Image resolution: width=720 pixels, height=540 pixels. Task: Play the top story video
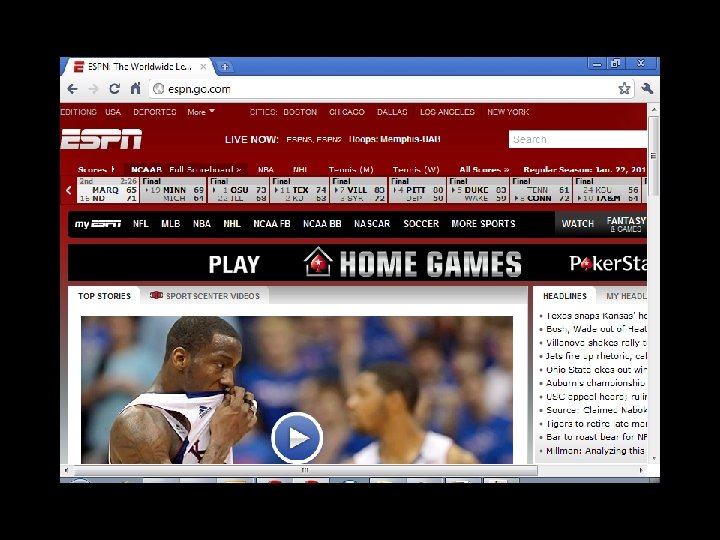pos(297,438)
